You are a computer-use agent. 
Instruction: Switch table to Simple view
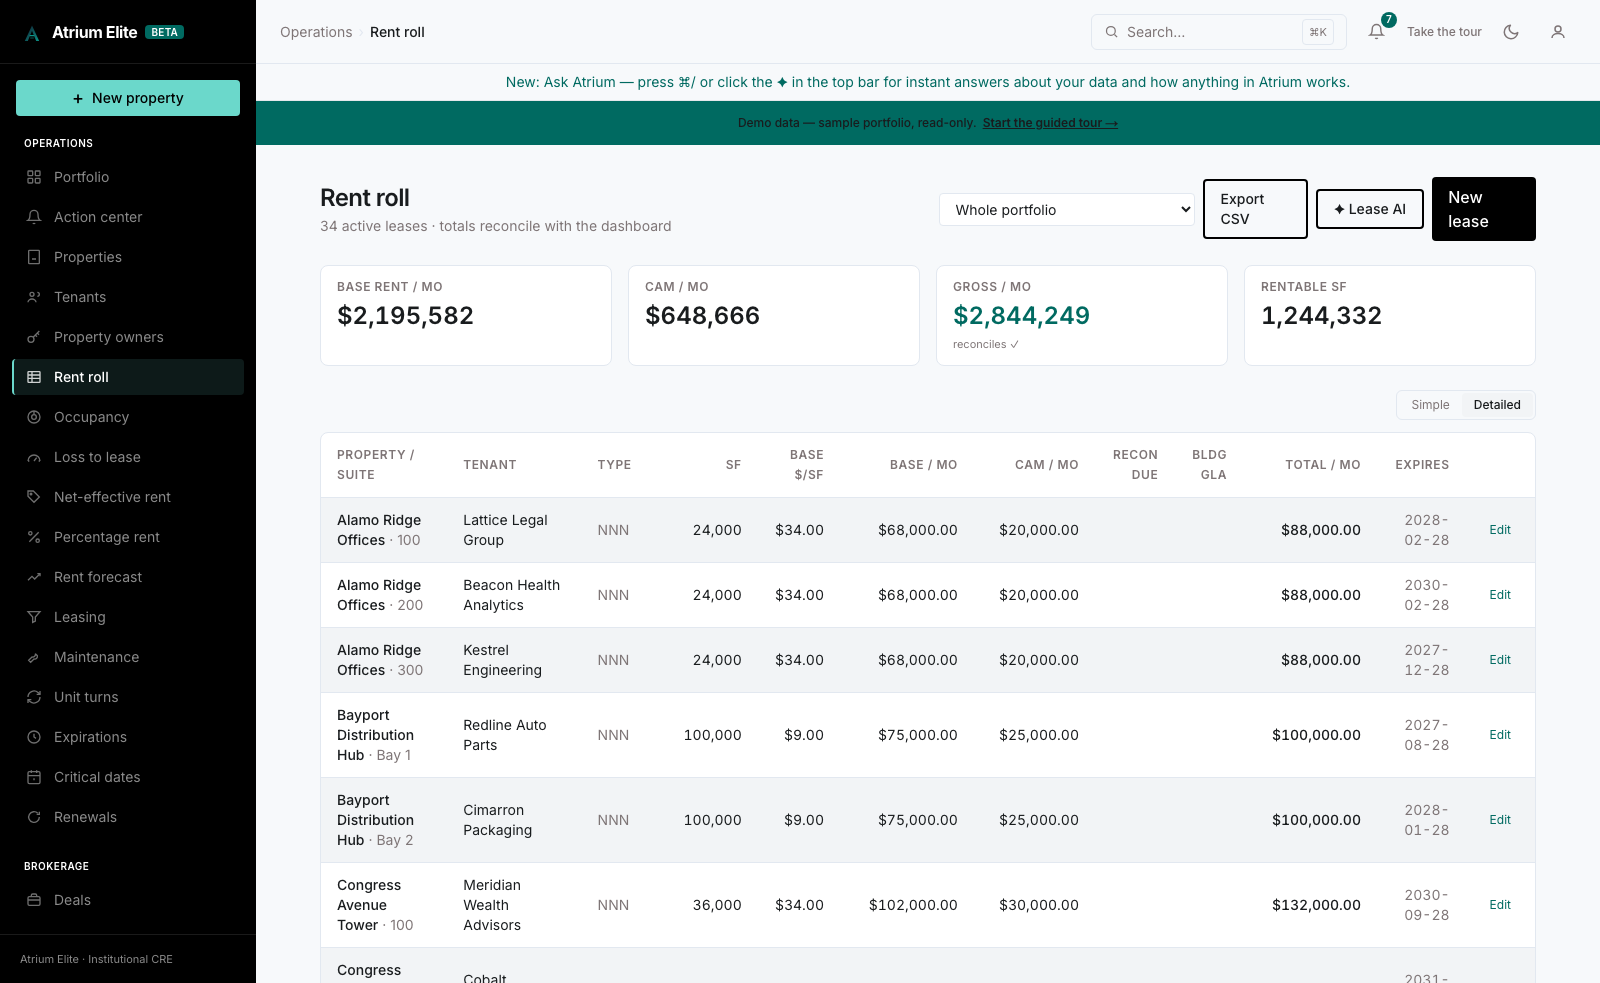(x=1430, y=405)
